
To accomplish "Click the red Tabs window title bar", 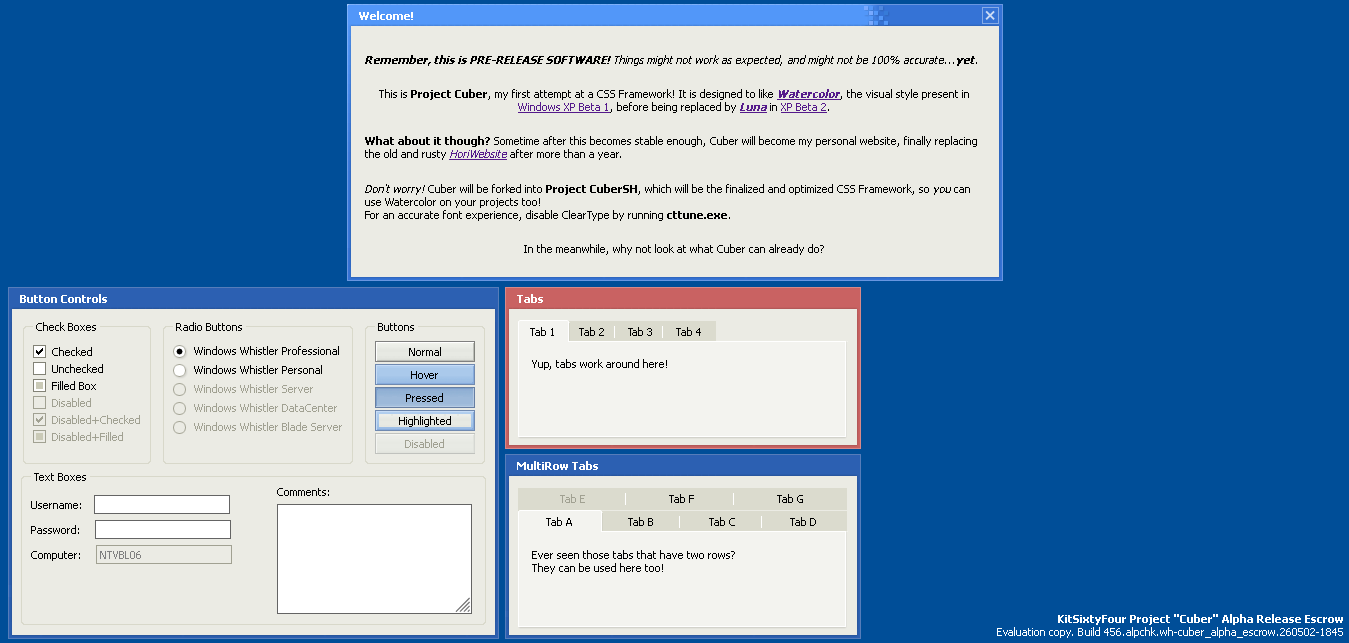I will 683,299.
